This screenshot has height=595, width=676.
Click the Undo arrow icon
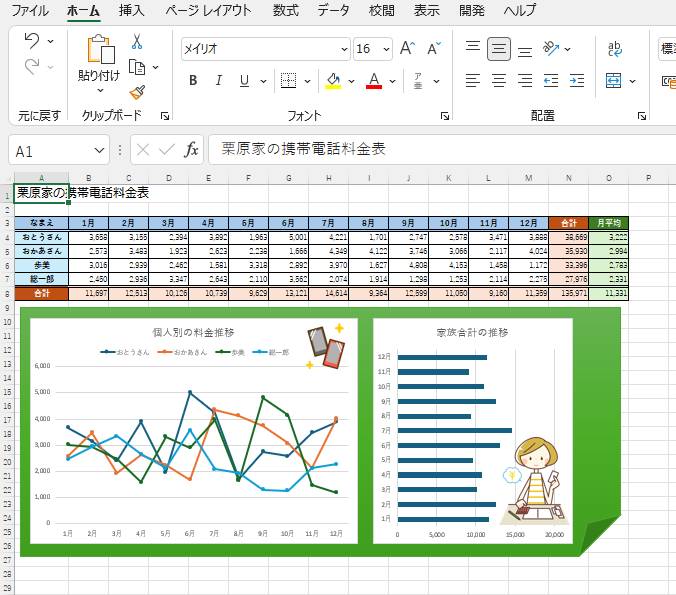pos(32,41)
